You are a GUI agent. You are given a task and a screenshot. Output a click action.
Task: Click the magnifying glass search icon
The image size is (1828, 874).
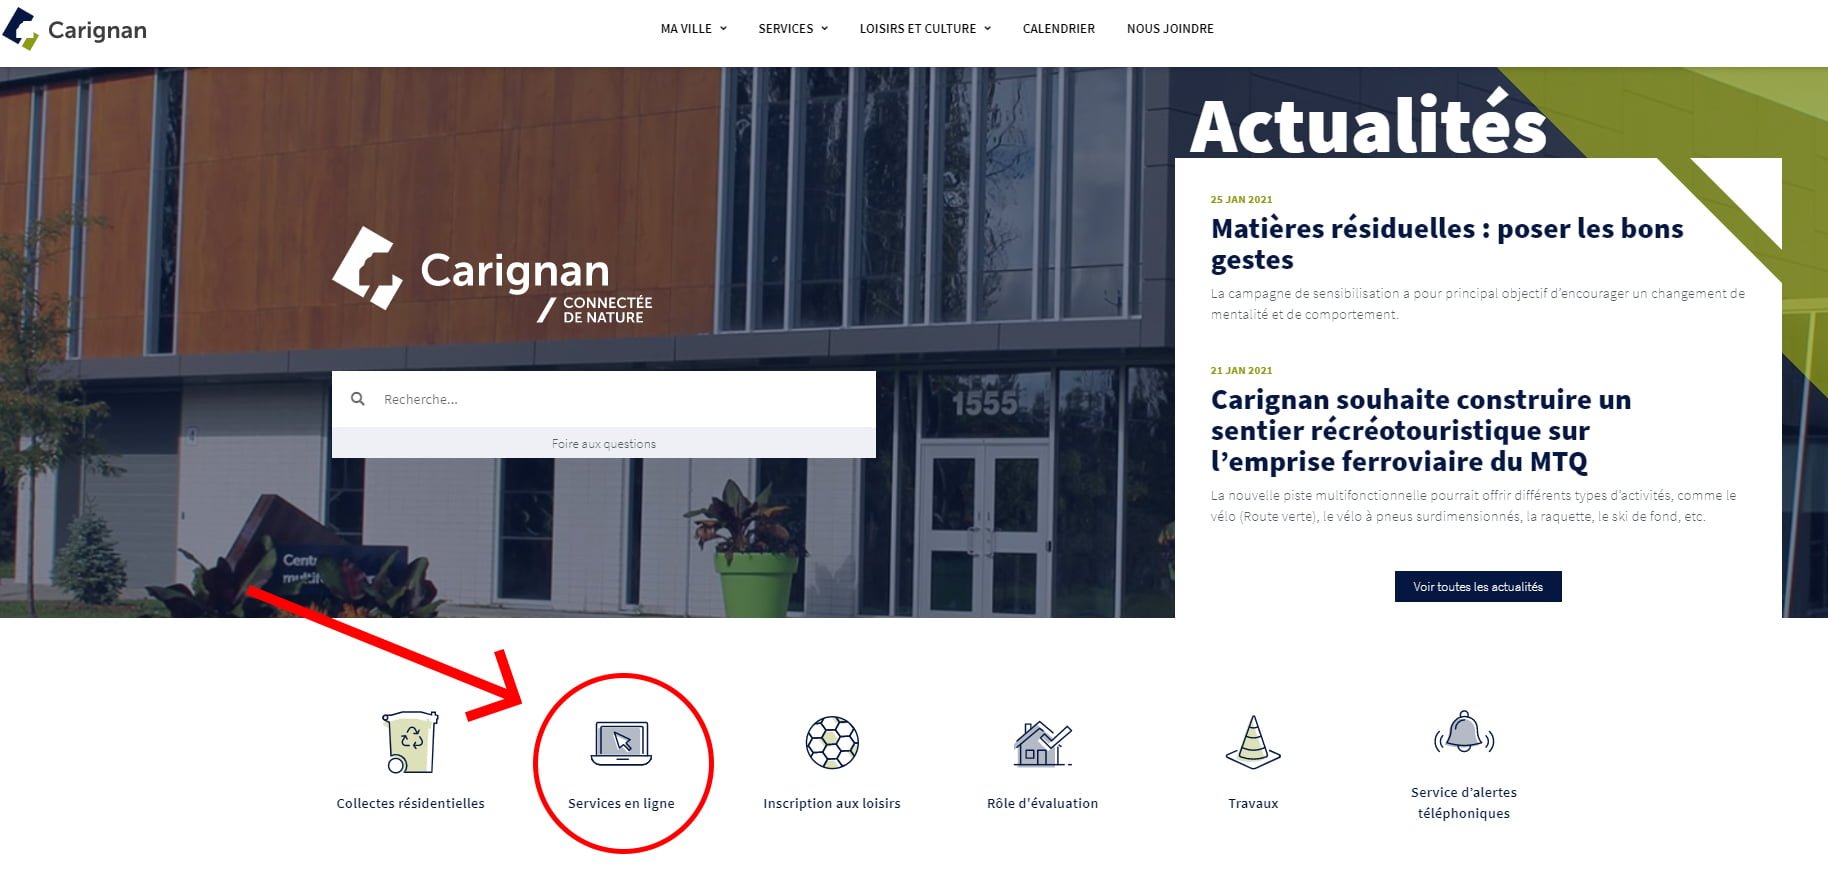click(x=358, y=399)
